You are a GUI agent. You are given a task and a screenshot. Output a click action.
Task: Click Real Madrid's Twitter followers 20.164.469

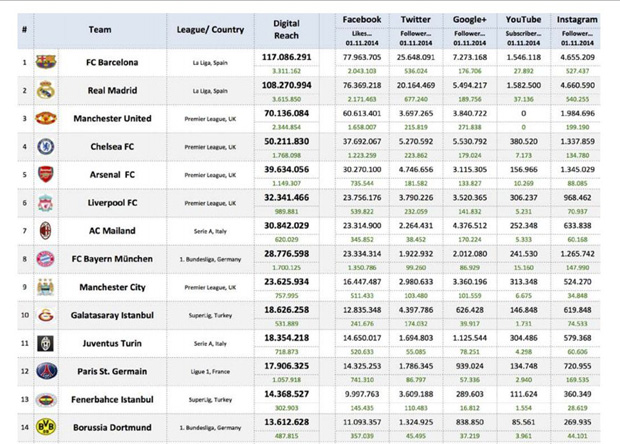tap(416, 85)
